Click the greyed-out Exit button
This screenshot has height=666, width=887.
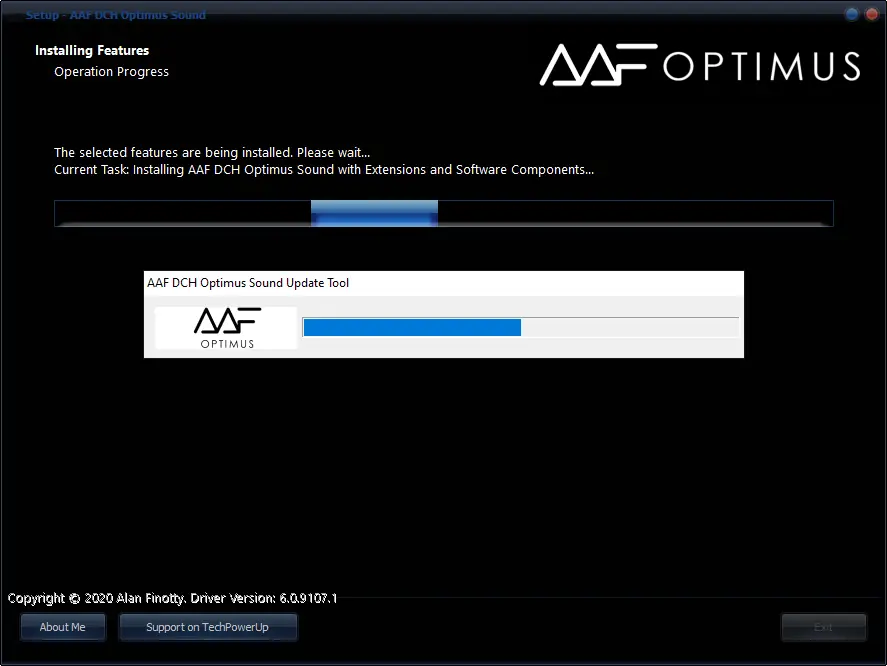(823, 627)
